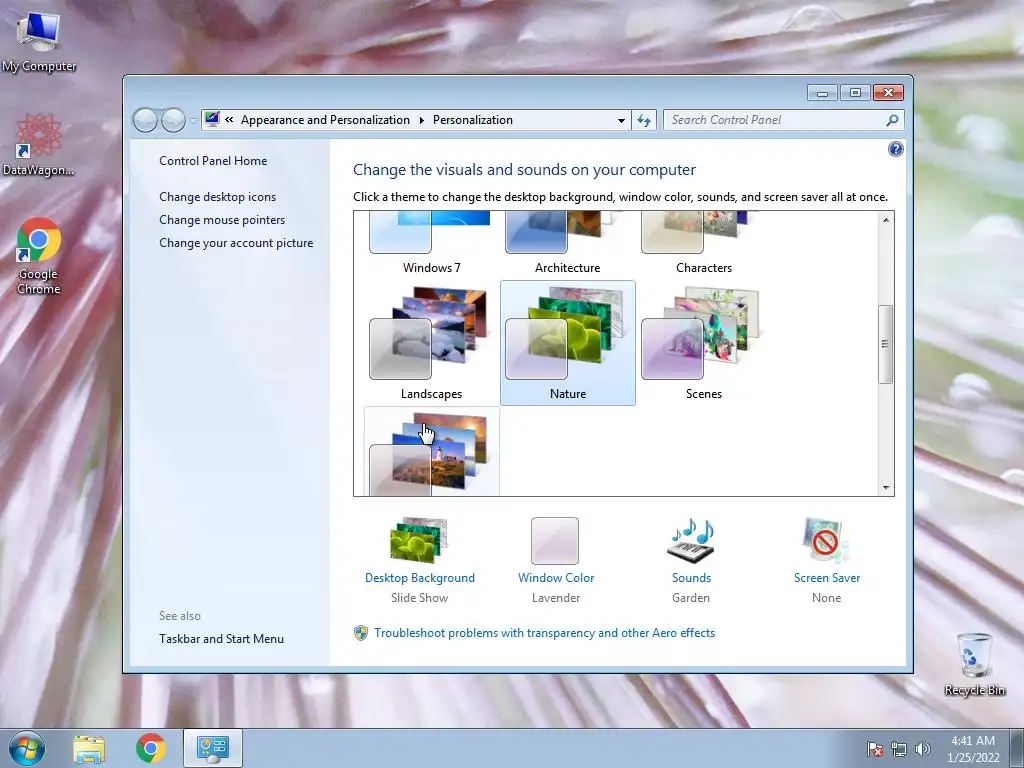The height and width of the screenshot is (768, 1024).
Task: Click the Control Panel address bar icon
Action: coord(212,120)
